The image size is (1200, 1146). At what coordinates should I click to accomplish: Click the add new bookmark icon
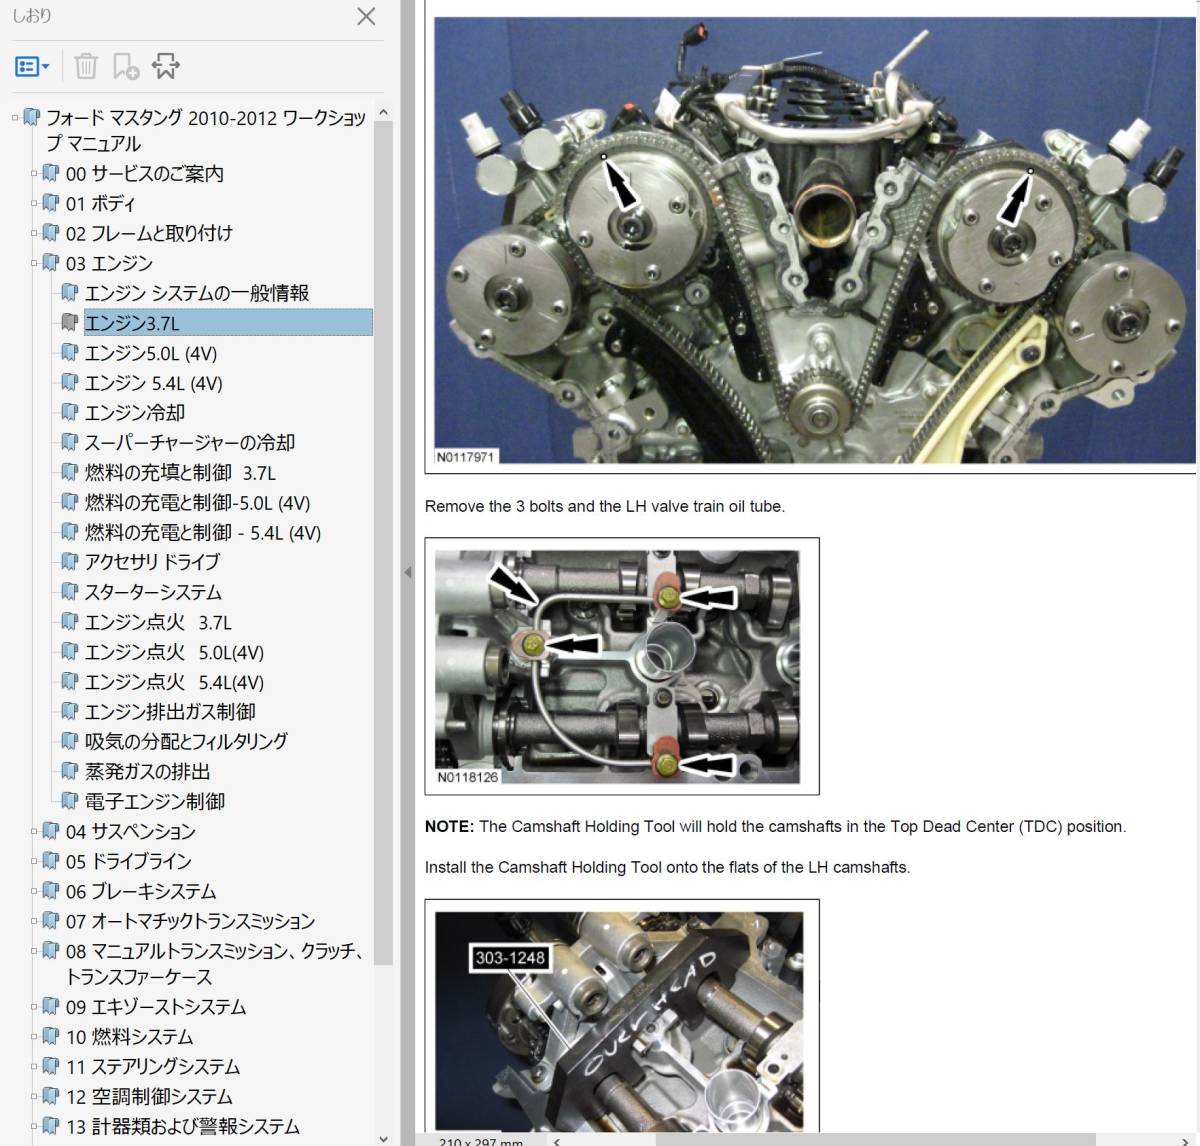[126, 67]
